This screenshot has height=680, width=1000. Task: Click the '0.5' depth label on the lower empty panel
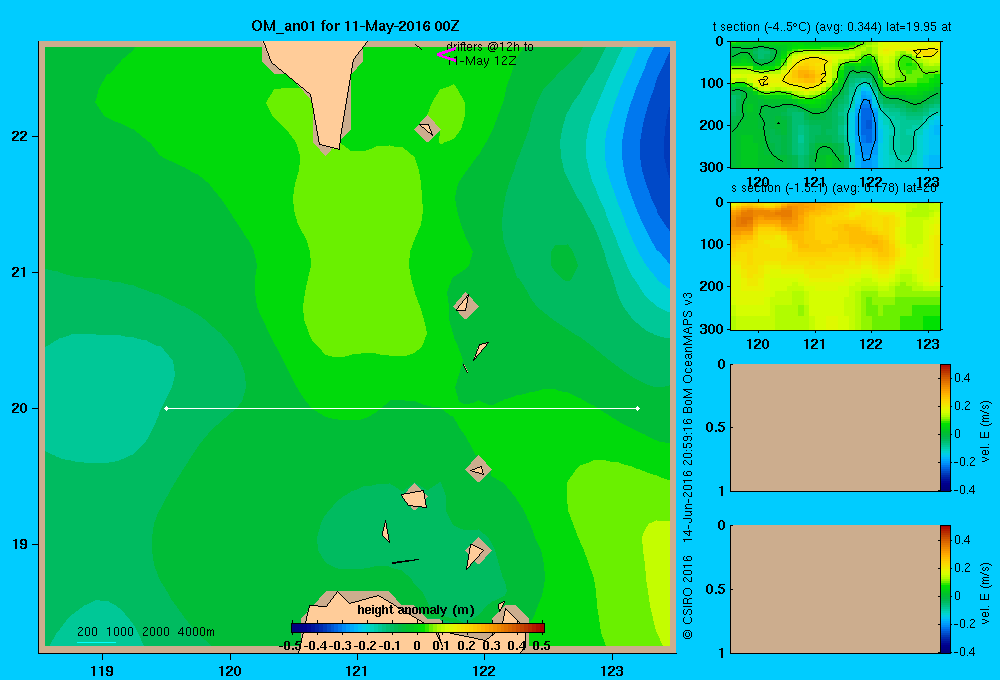pos(716,589)
